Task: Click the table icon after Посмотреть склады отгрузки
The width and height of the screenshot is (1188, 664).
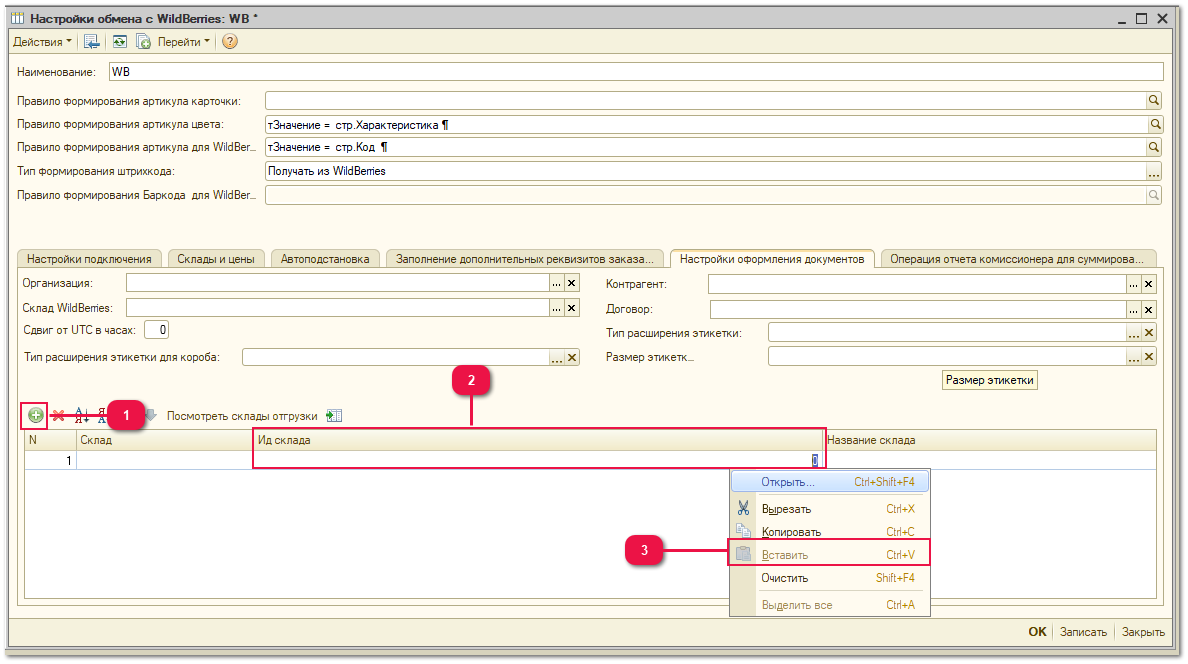Action: (334, 415)
